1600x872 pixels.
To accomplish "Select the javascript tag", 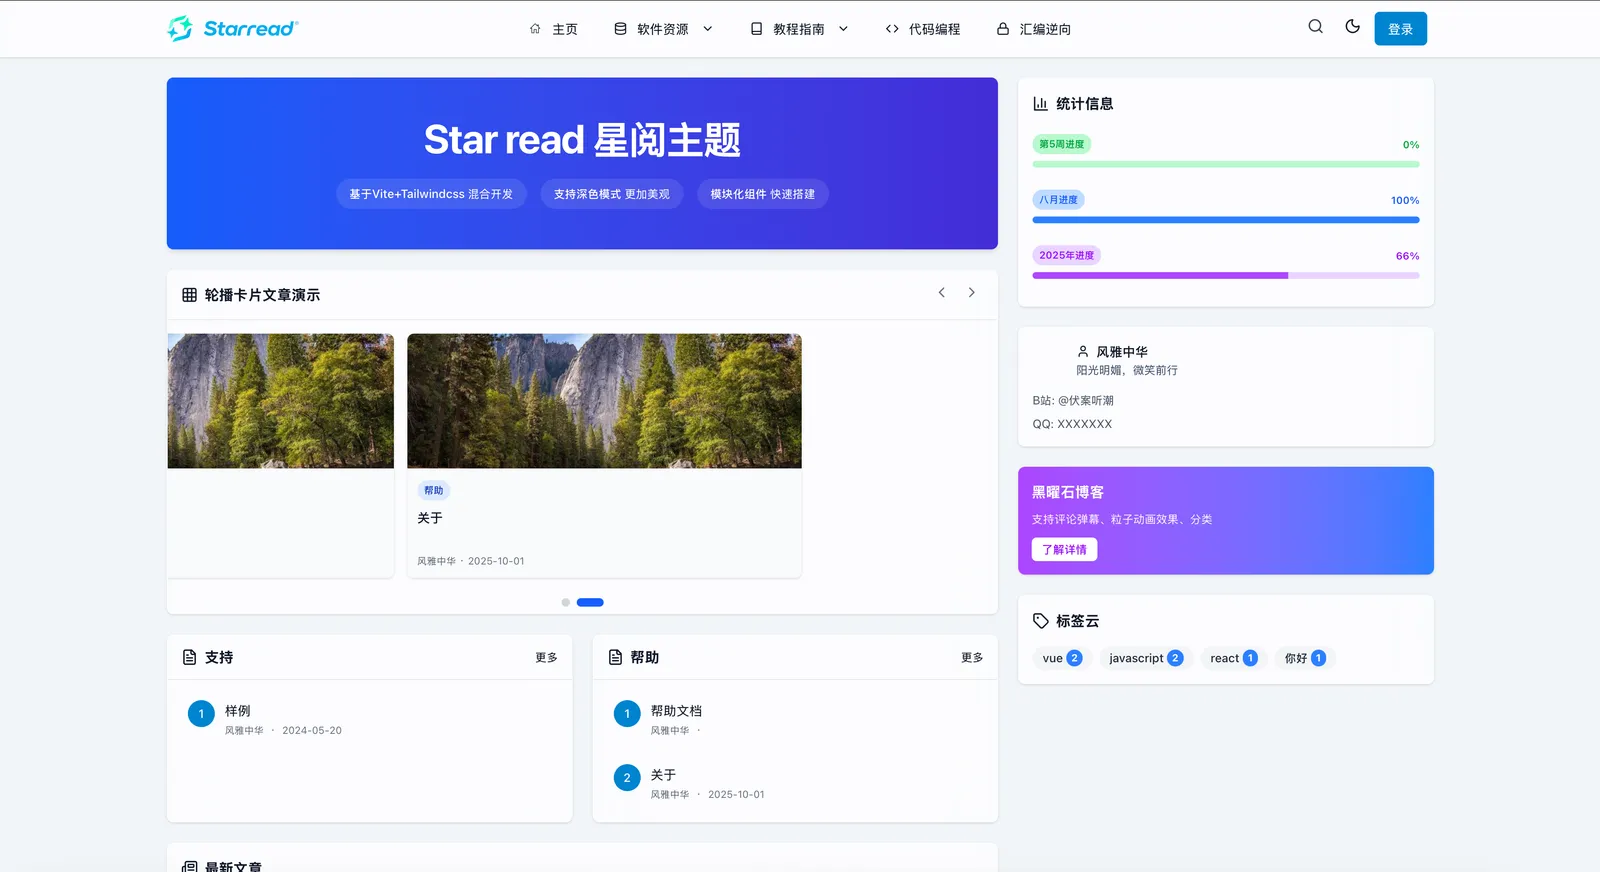I will [1145, 658].
